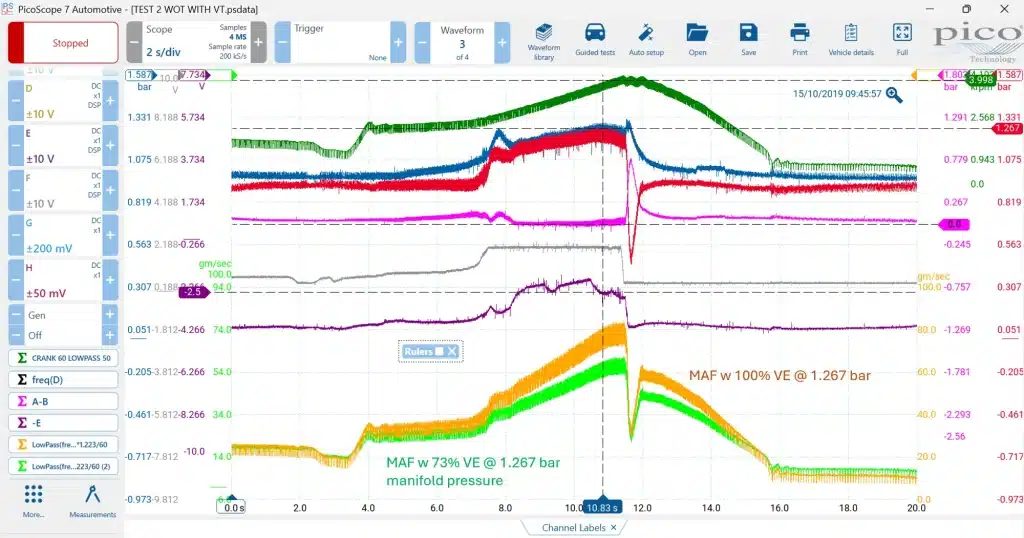Select the MAF w 73% VE annotation
This screenshot has width=1024, height=538.
click(473, 471)
